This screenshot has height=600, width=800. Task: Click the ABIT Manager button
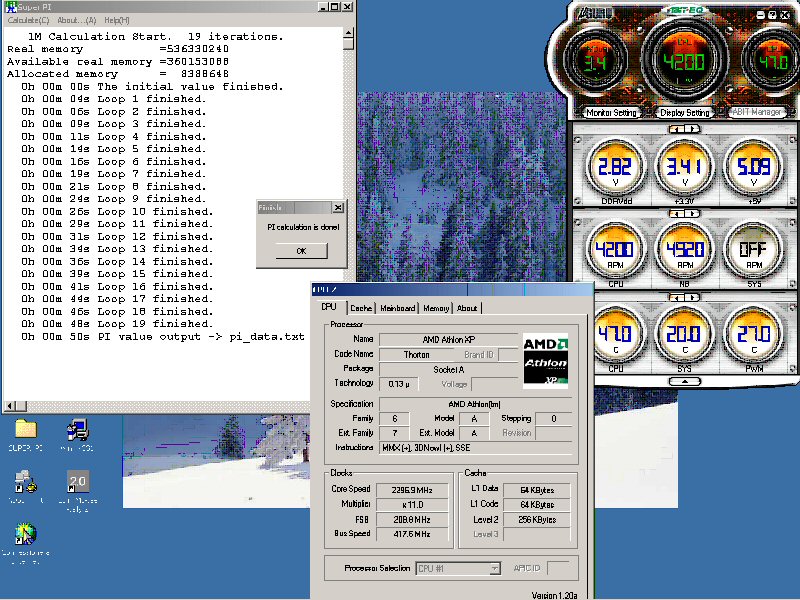pos(757,112)
